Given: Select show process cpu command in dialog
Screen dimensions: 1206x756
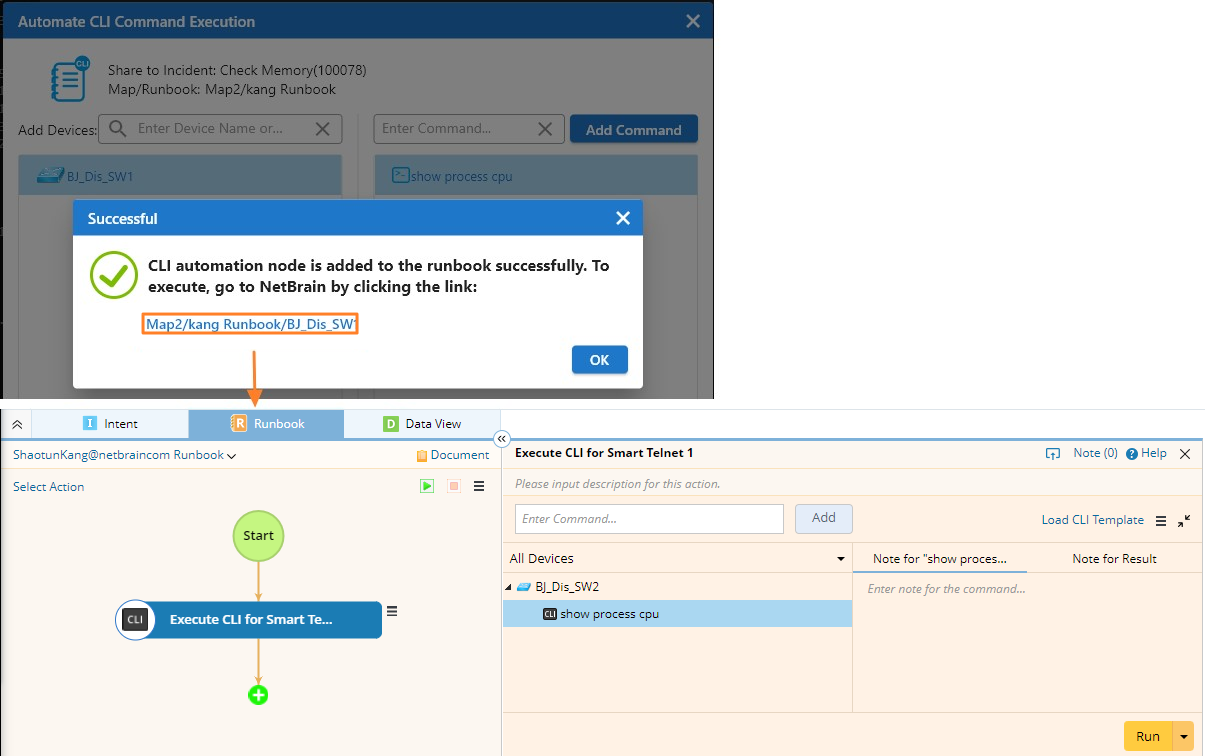Looking at the screenshot, I should (x=536, y=176).
